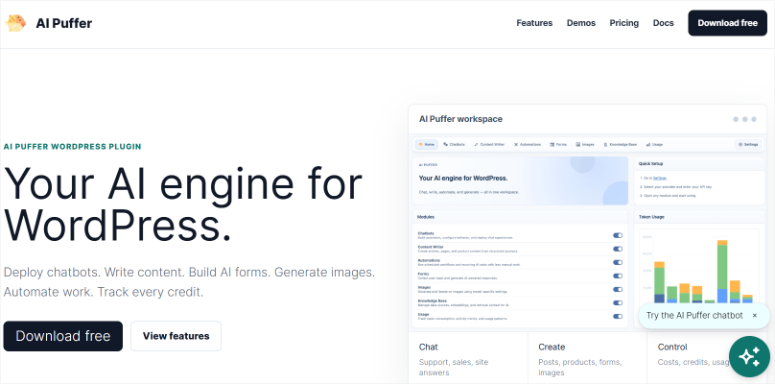Switch to the Images workspace tab
Screen dimensions: 775x384
(x=585, y=144)
